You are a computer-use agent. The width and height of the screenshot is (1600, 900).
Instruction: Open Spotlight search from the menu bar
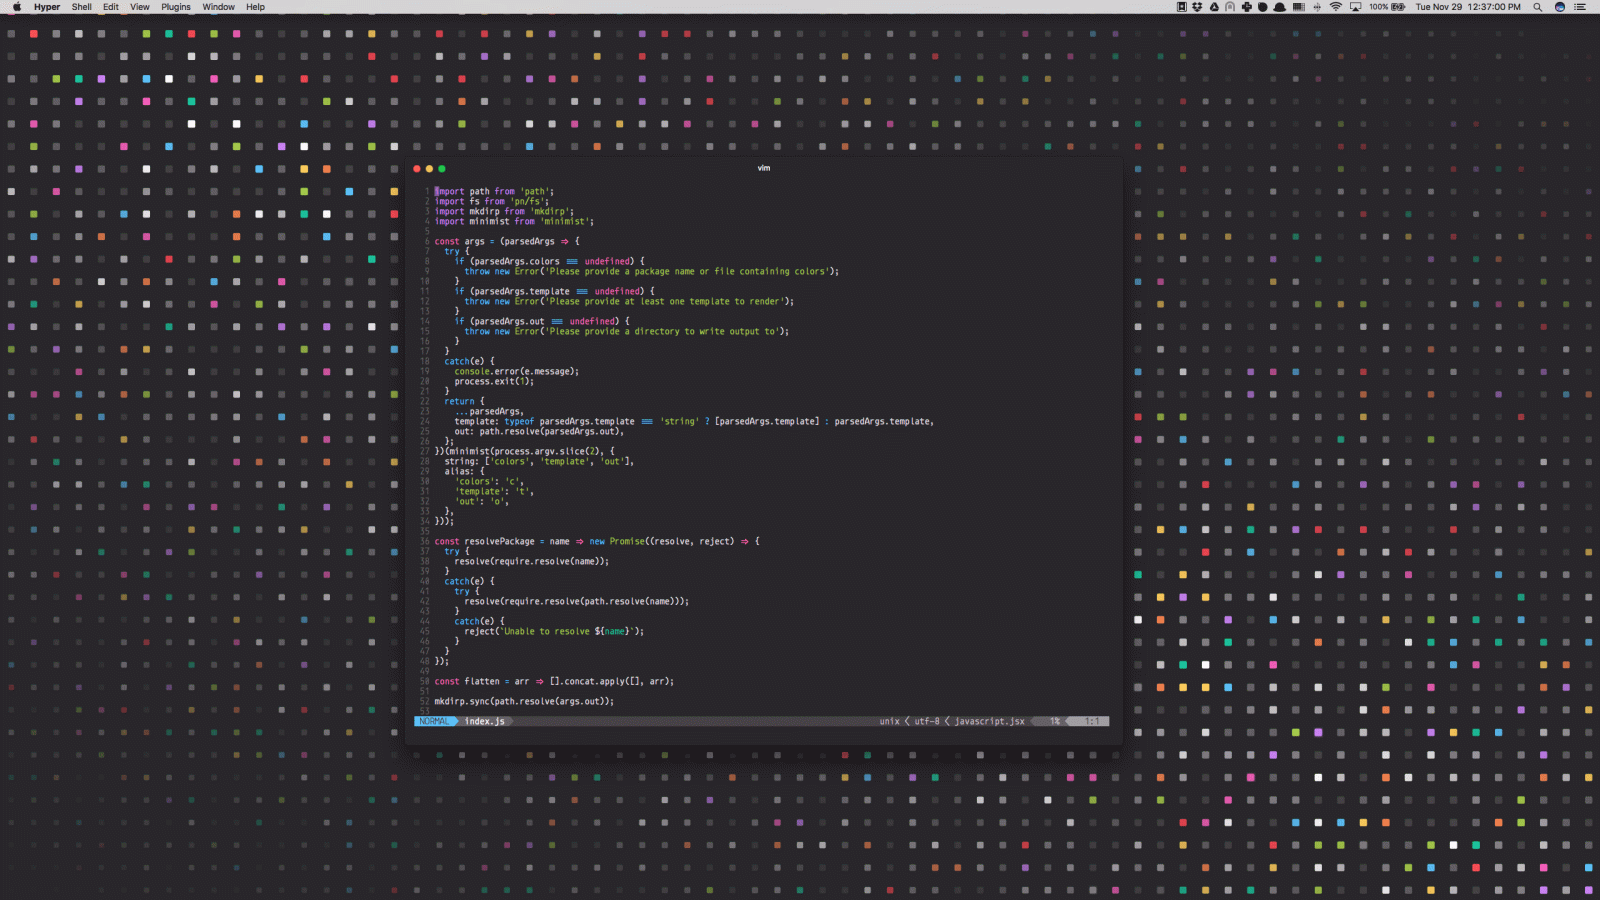coord(1537,7)
